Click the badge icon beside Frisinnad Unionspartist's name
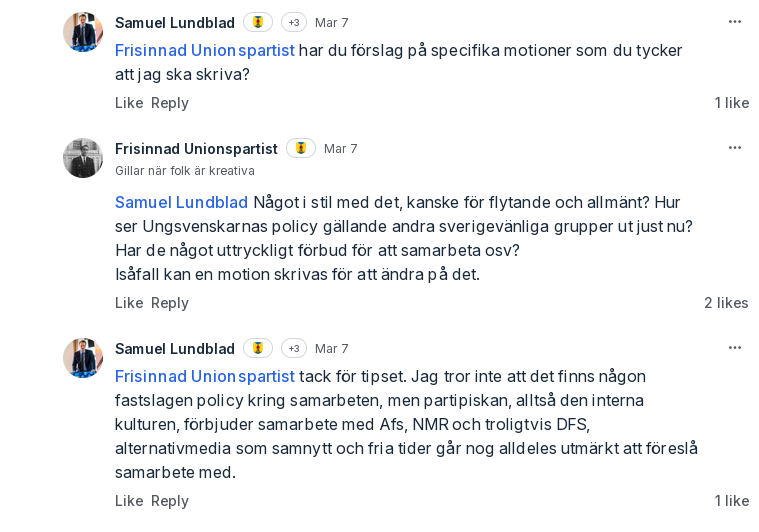The width and height of the screenshot is (759, 532). tap(301, 148)
